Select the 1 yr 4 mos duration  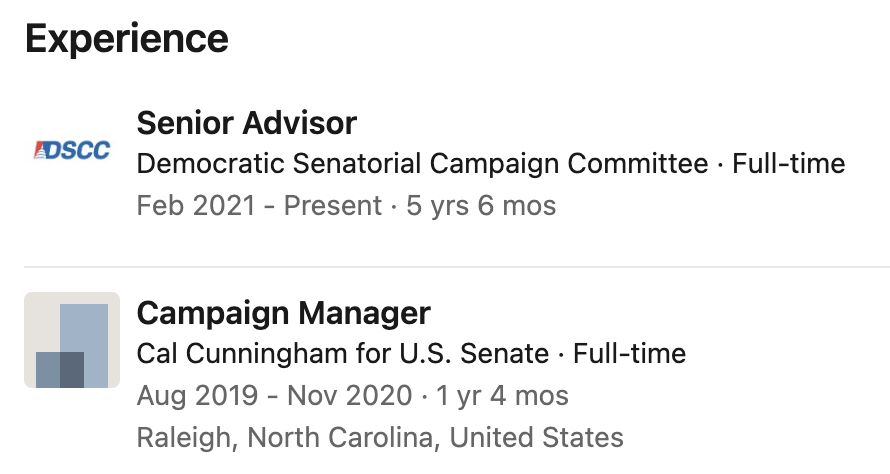coord(502,396)
